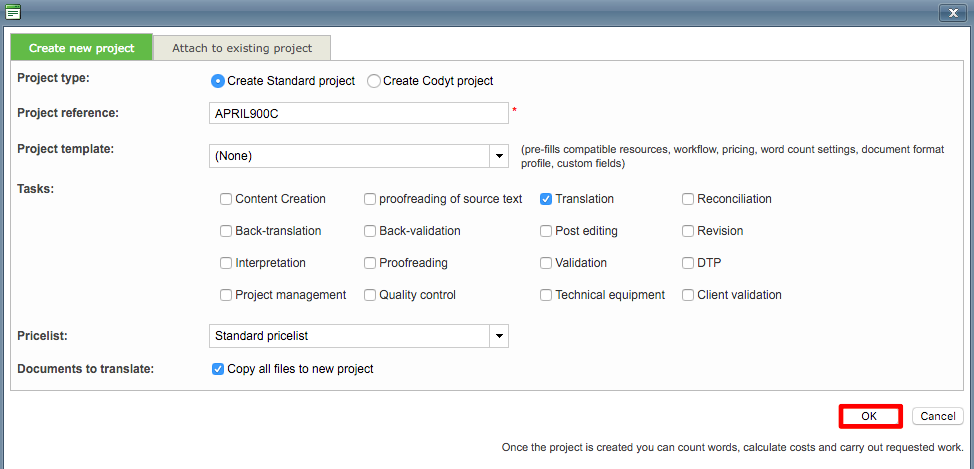Enable the Content Creation task checkbox

pos(226,199)
